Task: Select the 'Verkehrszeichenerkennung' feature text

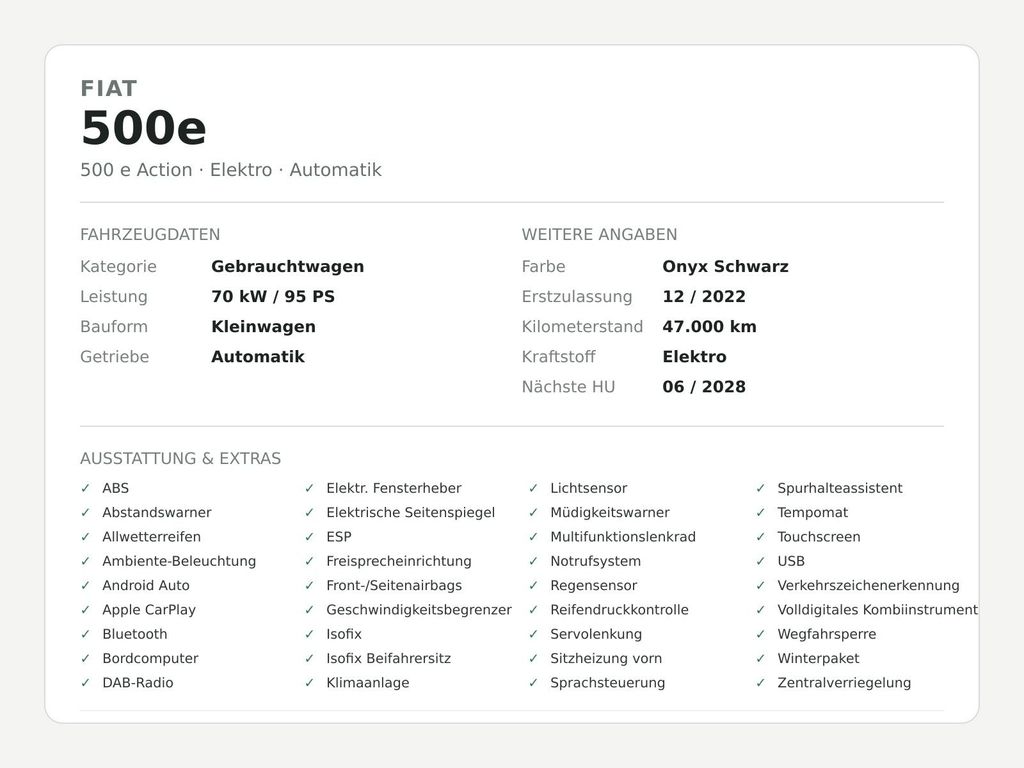Action: tap(869, 585)
